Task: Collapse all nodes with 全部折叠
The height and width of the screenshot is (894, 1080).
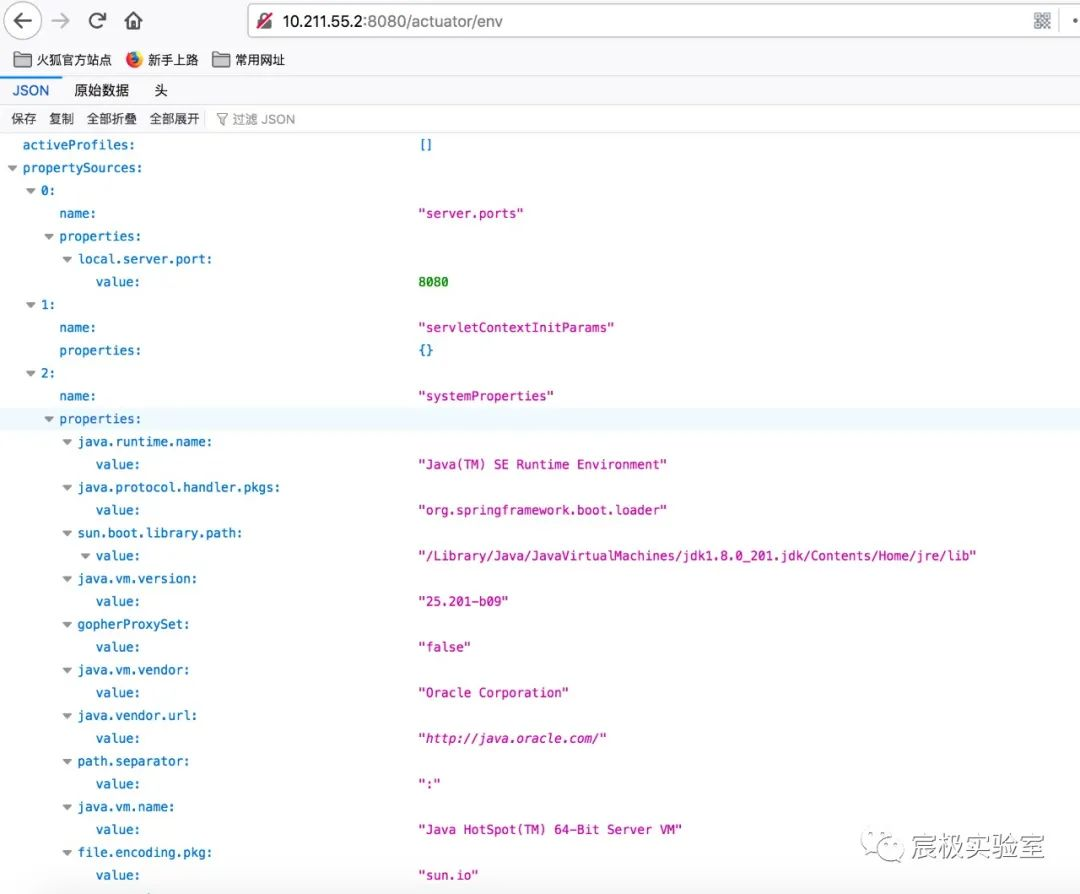Action: click(x=112, y=118)
